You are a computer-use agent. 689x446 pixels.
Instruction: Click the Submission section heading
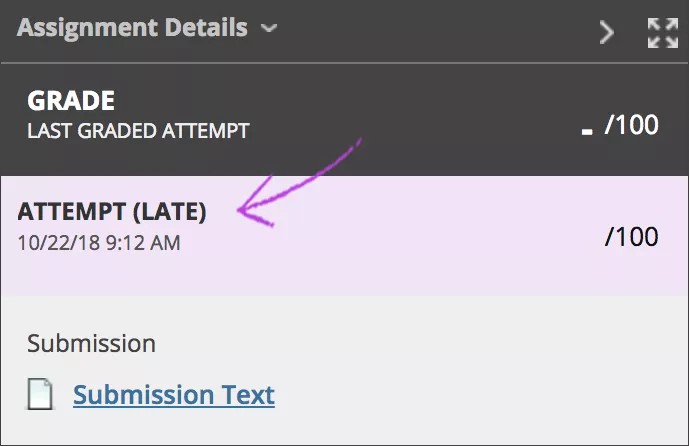(91, 344)
